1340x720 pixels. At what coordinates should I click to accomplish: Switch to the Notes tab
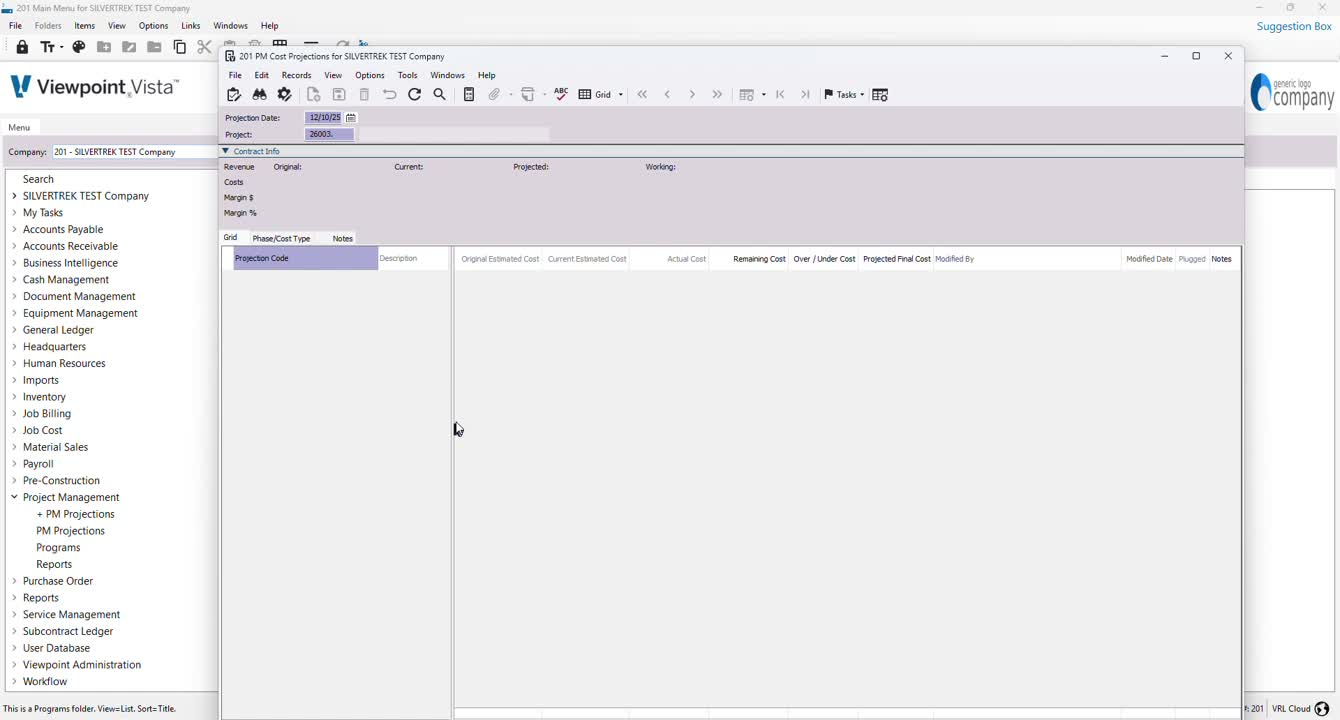point(342,238)
